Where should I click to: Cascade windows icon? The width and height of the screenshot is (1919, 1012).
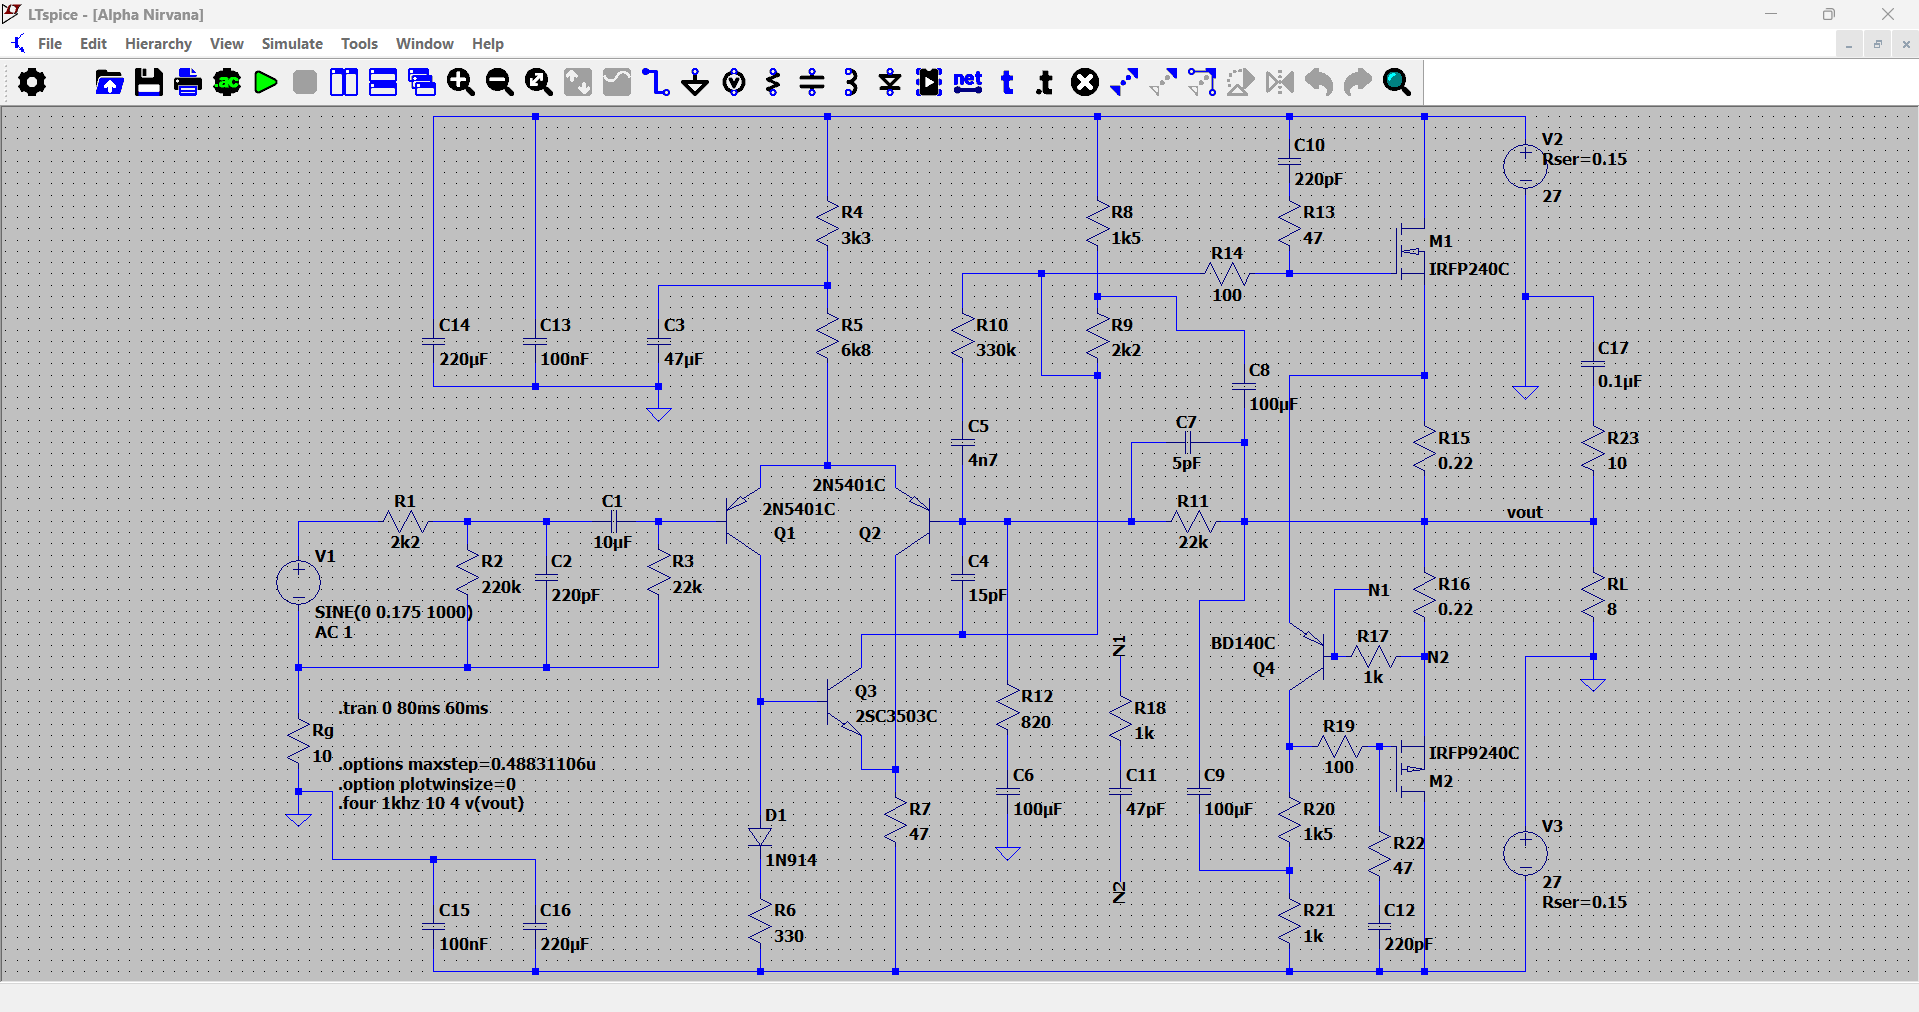pos(422,82)
